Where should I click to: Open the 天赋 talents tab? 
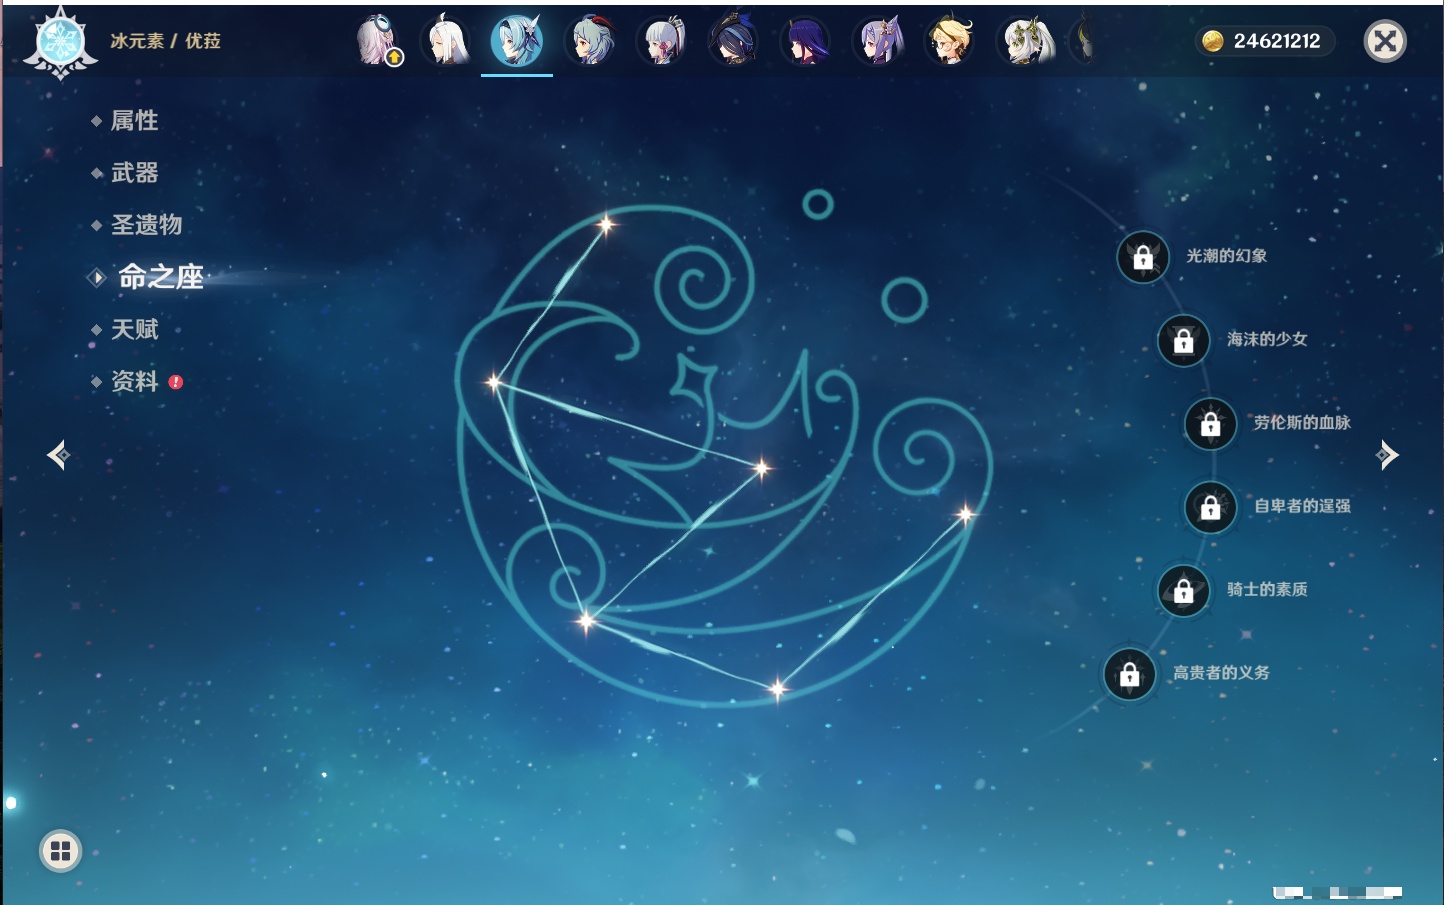coord(134,329)
